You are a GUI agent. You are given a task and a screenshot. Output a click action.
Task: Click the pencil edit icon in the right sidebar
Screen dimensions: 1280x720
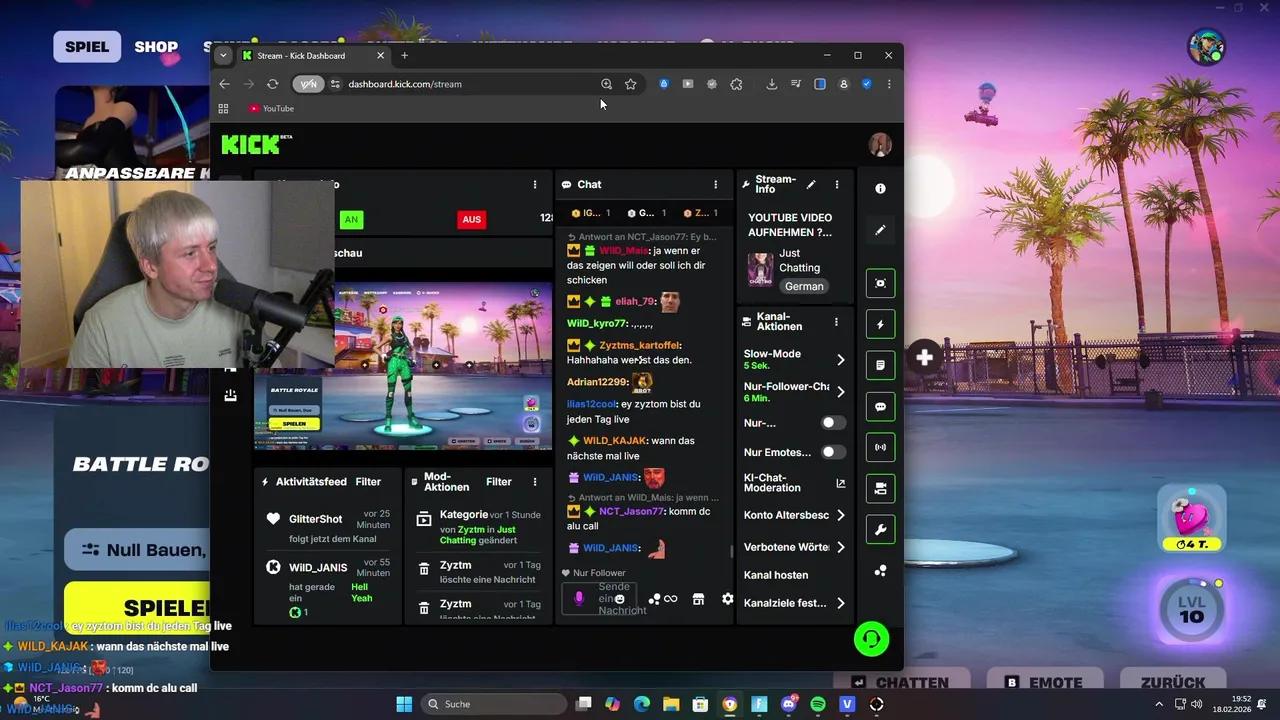tap(880, 230)
